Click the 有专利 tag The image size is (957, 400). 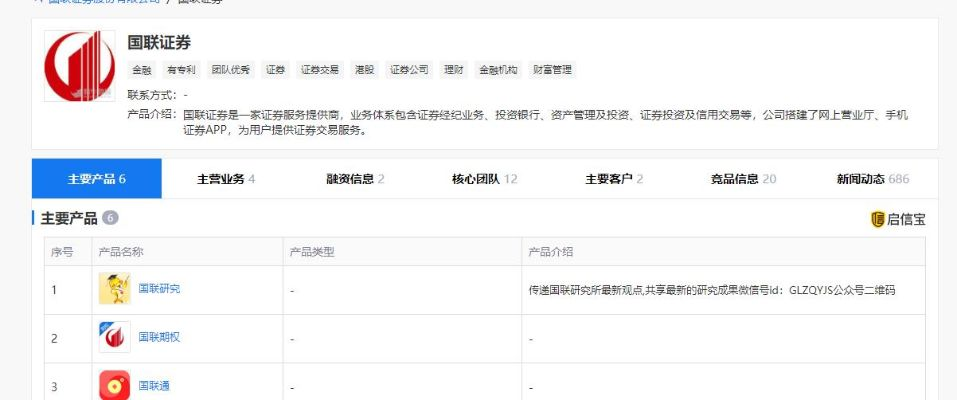tap(181, 70)
